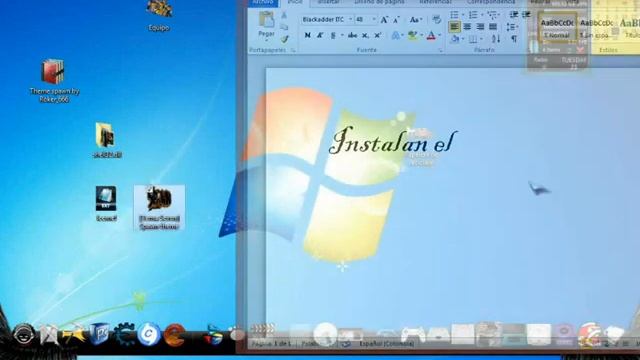Select the Theme spawn by Roker 666 archive
640x360 pixels.
[x=53, y=80]
